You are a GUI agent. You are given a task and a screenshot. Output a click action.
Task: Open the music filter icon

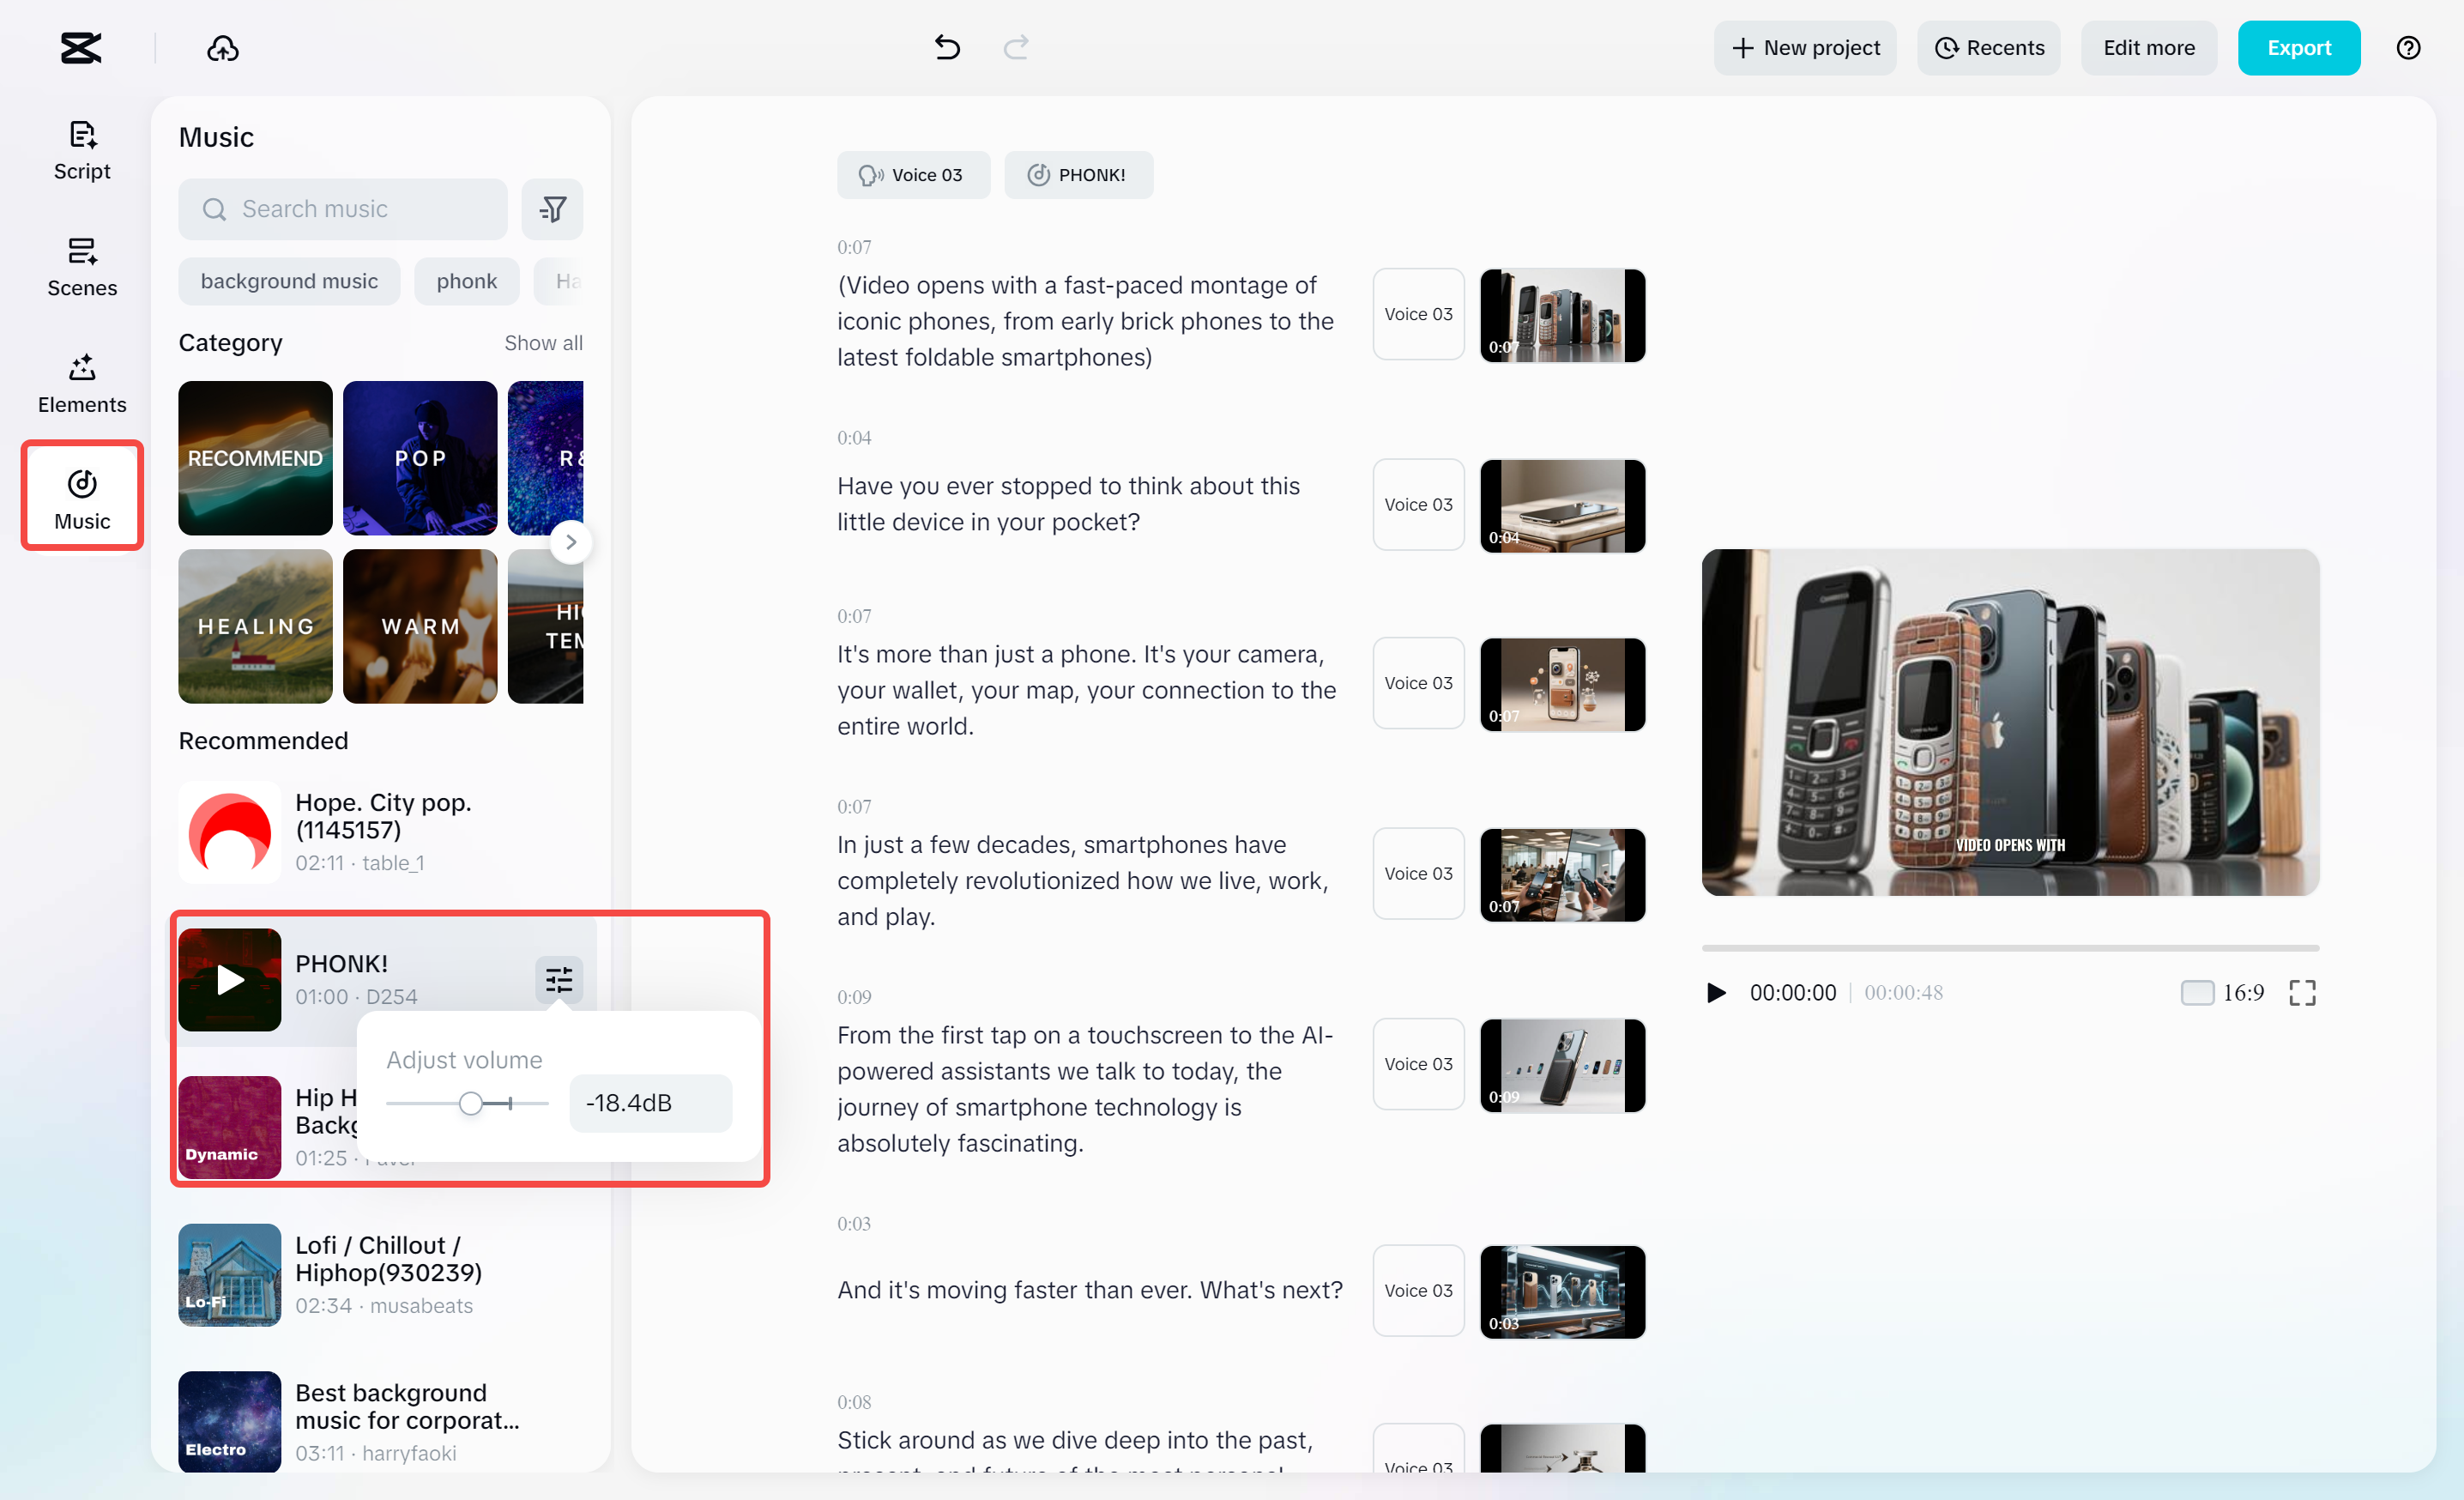coord(552,209)
